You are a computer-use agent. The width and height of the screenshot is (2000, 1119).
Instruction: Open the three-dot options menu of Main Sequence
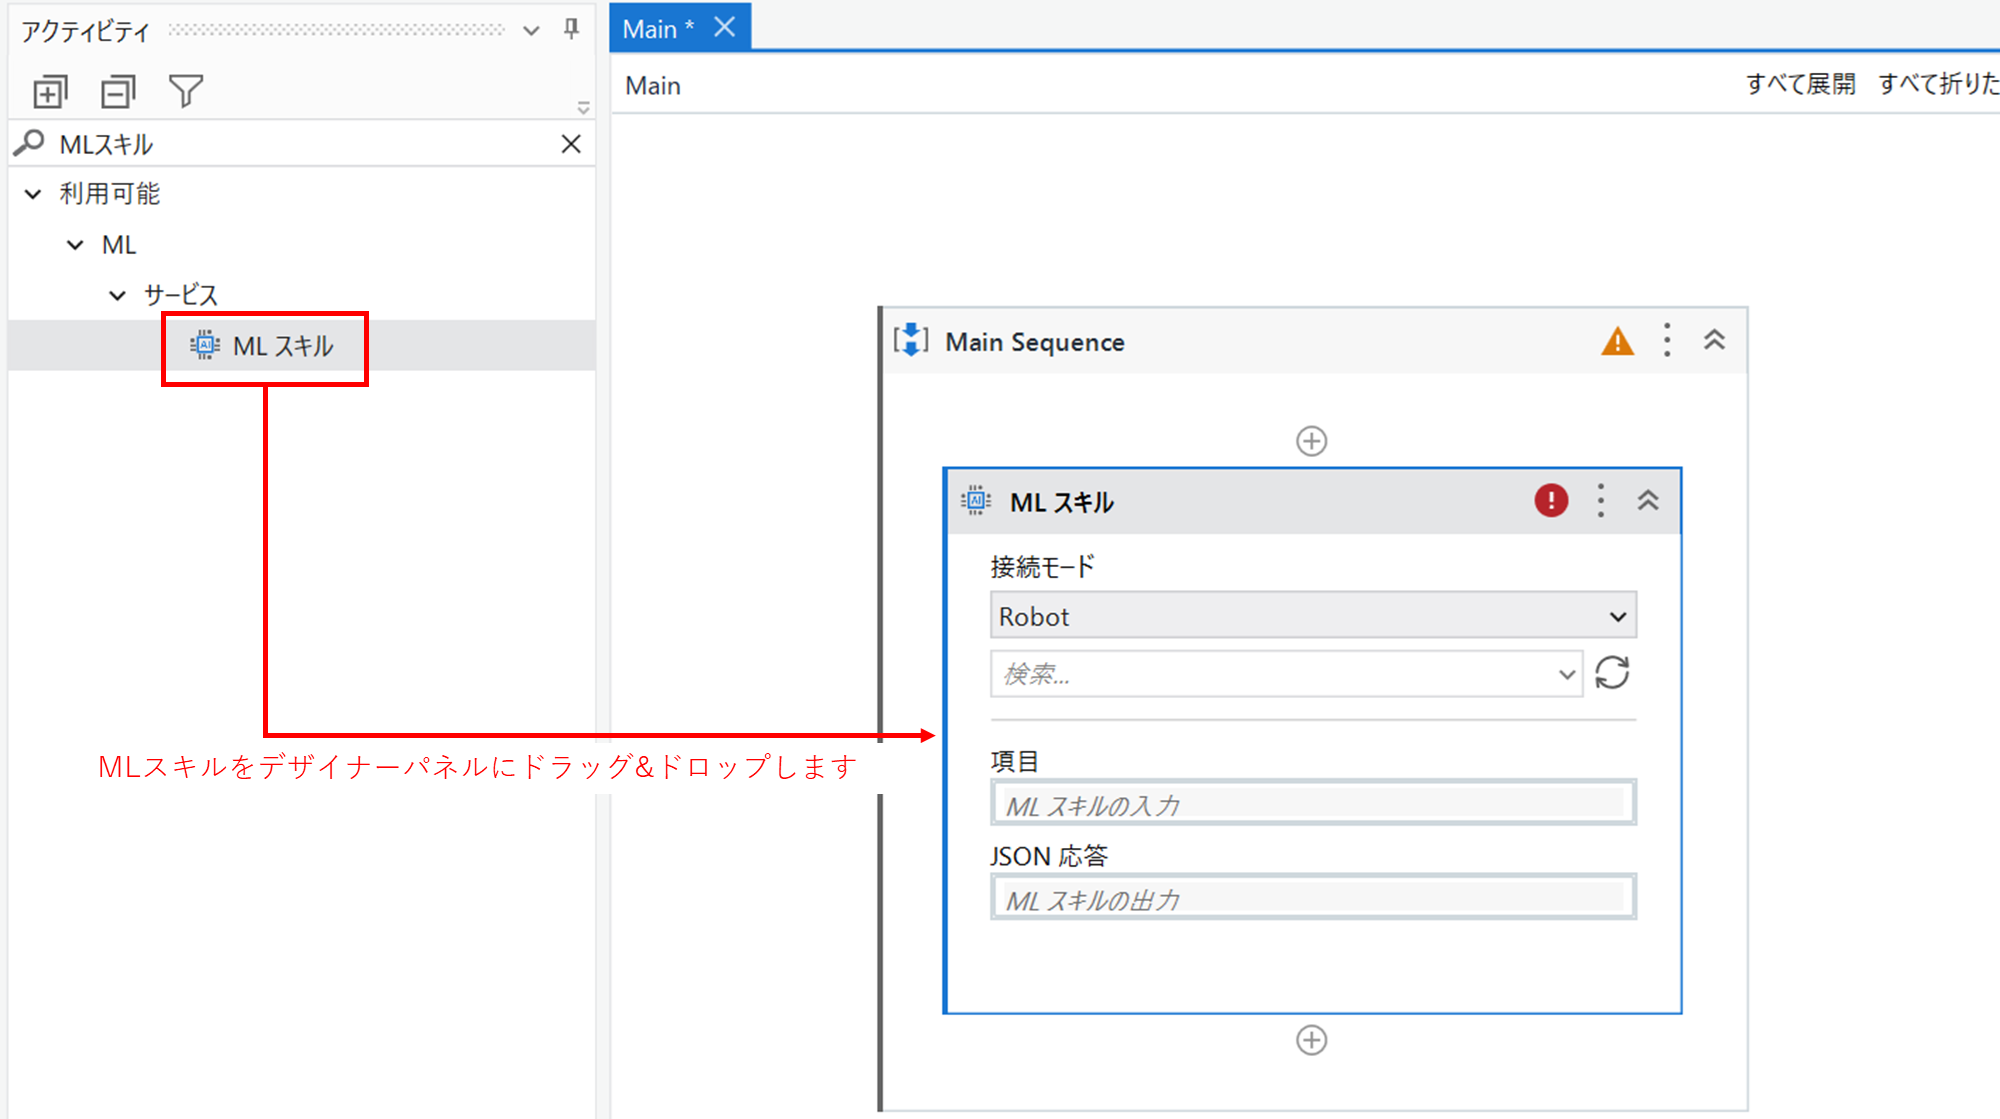pyautogui.click(x=1667, y=341)
